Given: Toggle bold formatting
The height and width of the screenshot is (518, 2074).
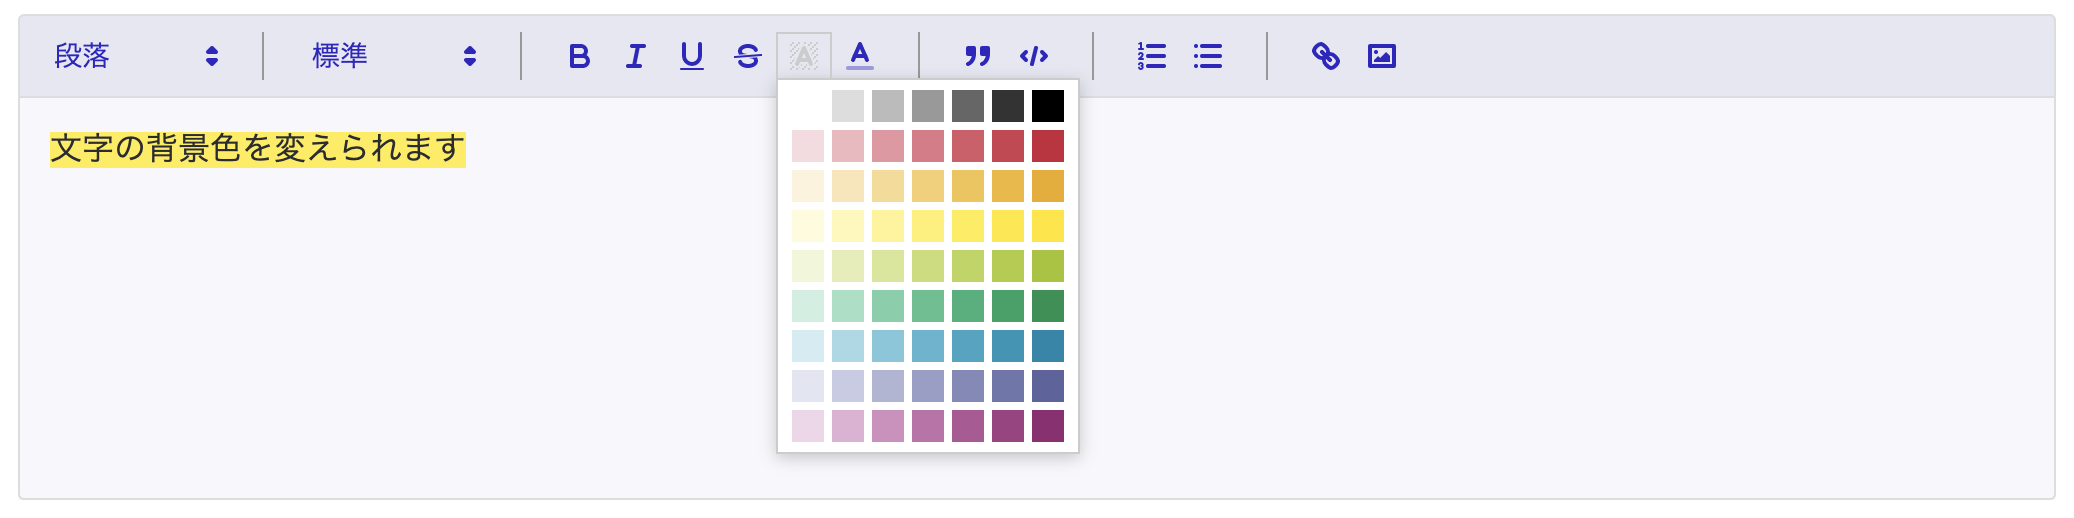Looking at the screenshot, I should pyautogui.click(x=579, y=56).
